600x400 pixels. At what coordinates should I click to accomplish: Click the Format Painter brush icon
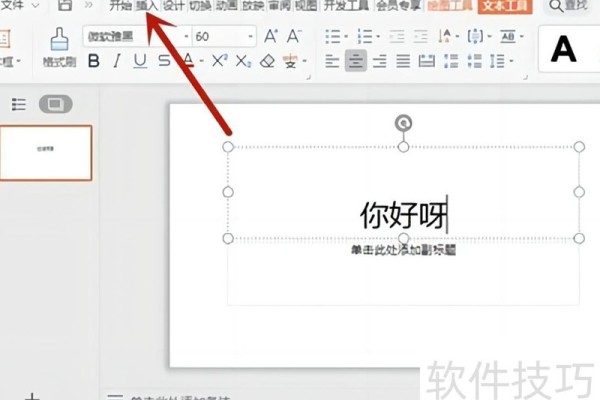click(60, 39)
